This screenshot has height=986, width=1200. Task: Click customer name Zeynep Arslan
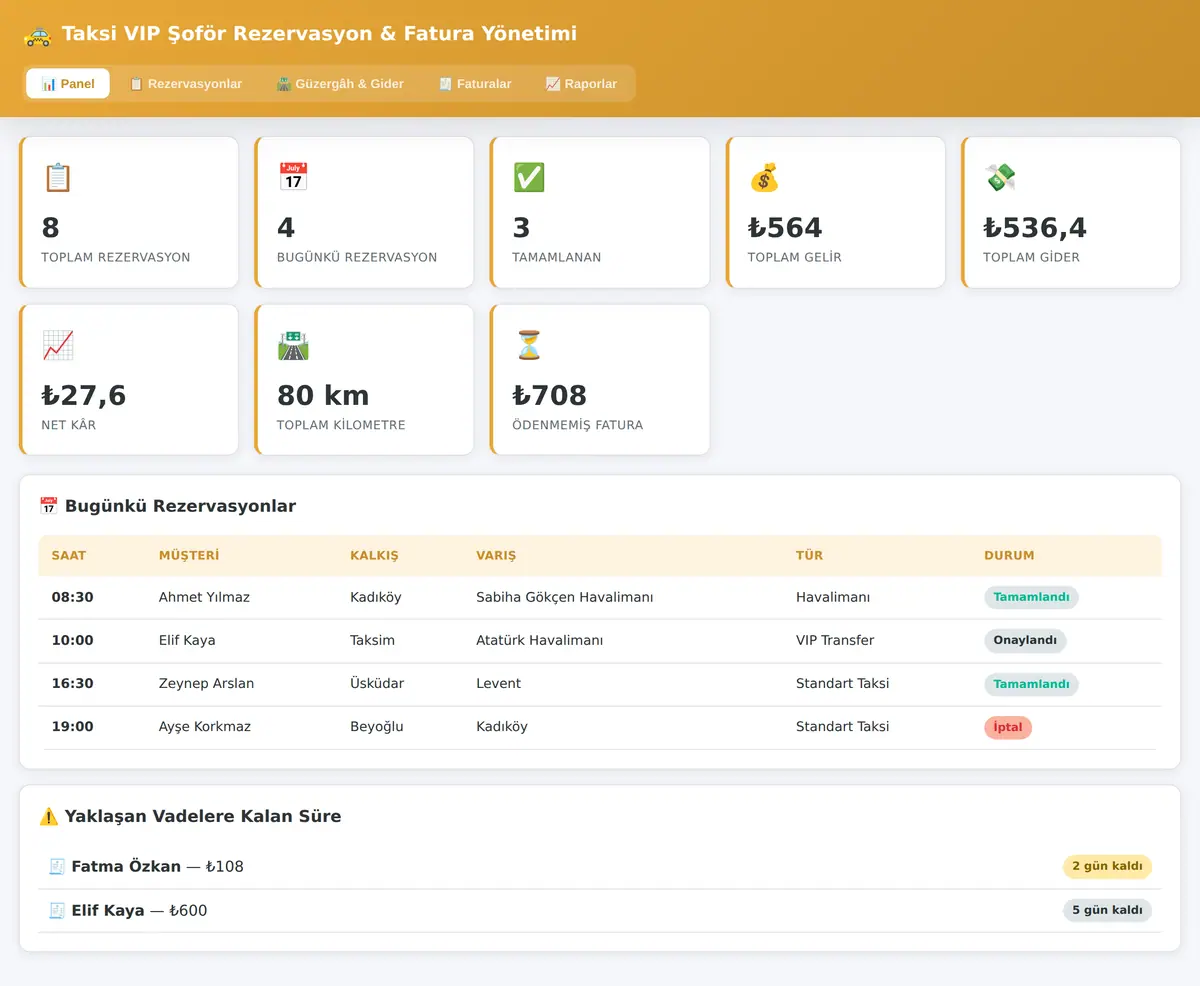coord(206,684)
